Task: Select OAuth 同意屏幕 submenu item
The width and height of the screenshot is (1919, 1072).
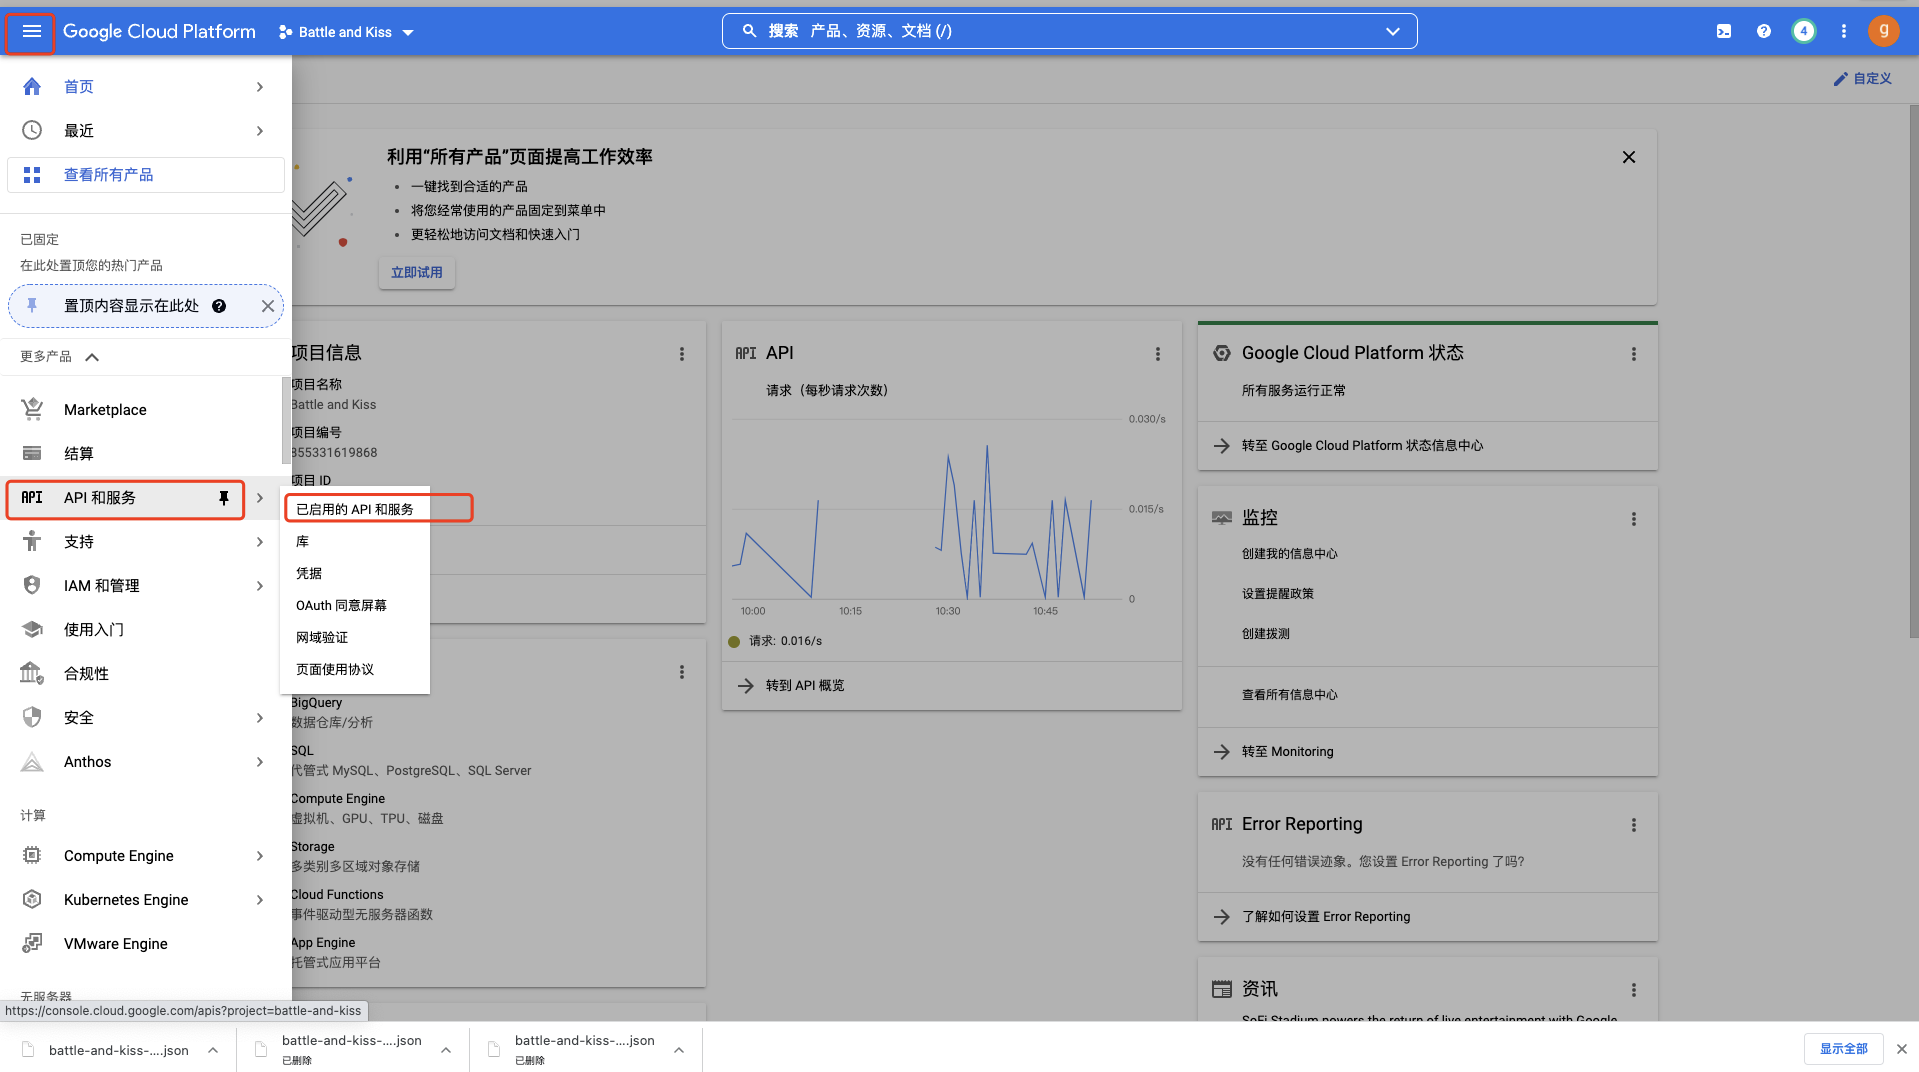Action: pyautogui.click(x=355, y=605)
